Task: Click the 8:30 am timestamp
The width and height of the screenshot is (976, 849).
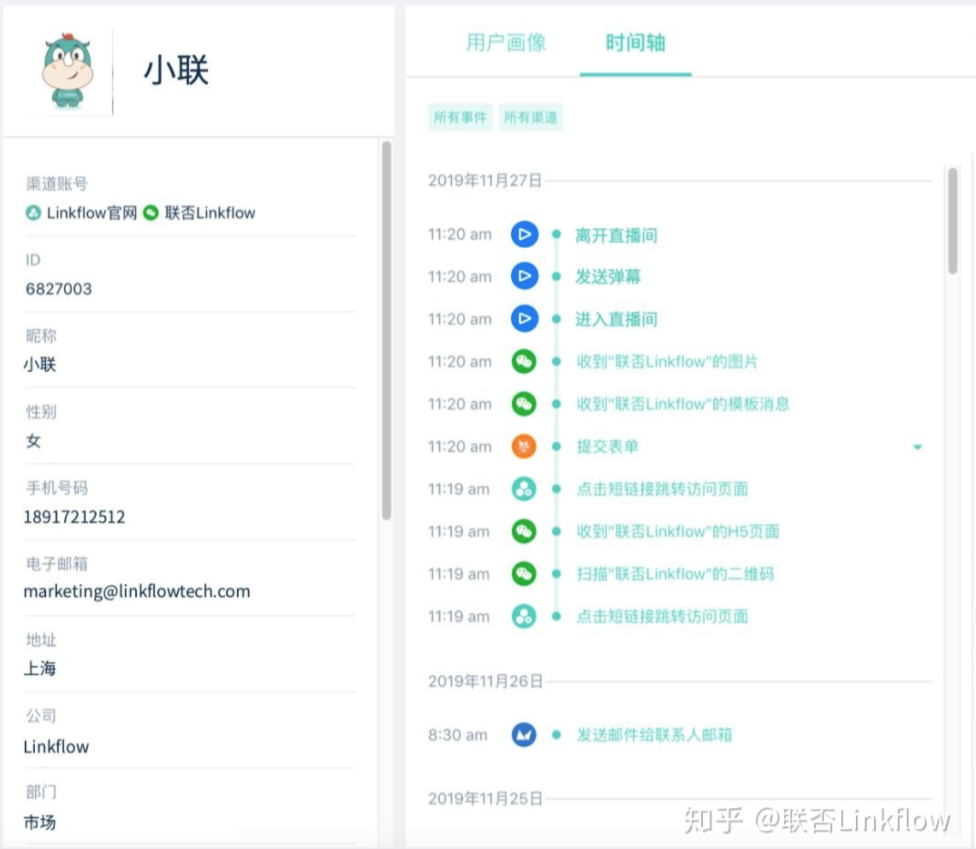Action: [x=458, y=735]
